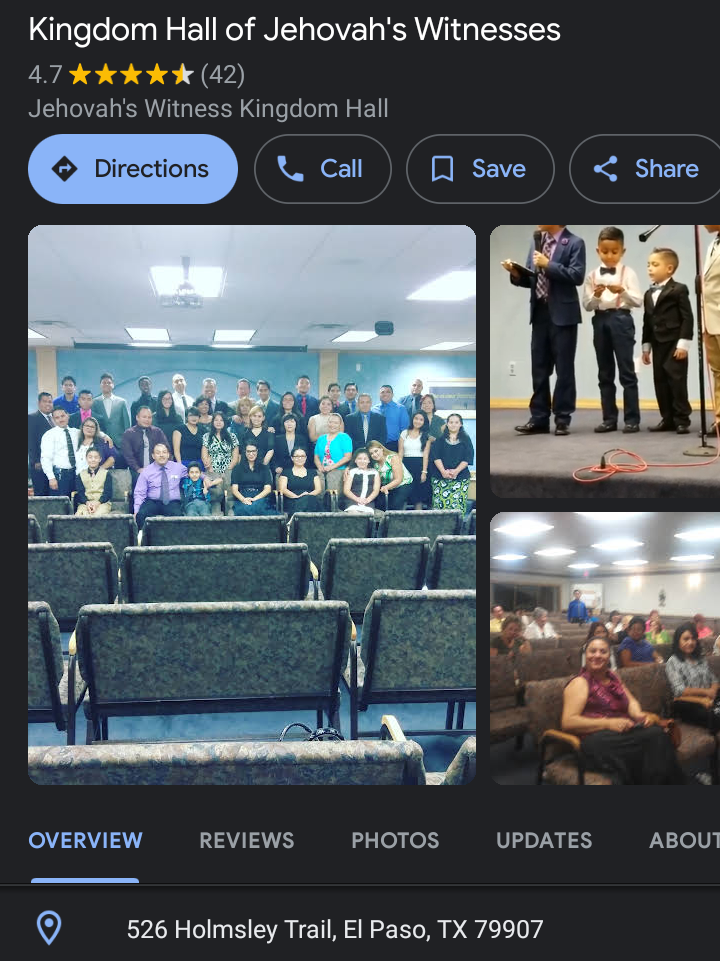Screen dimensions: 720x961
Task: Tap the bookmark icon on Save
Action: coord(442,169)
